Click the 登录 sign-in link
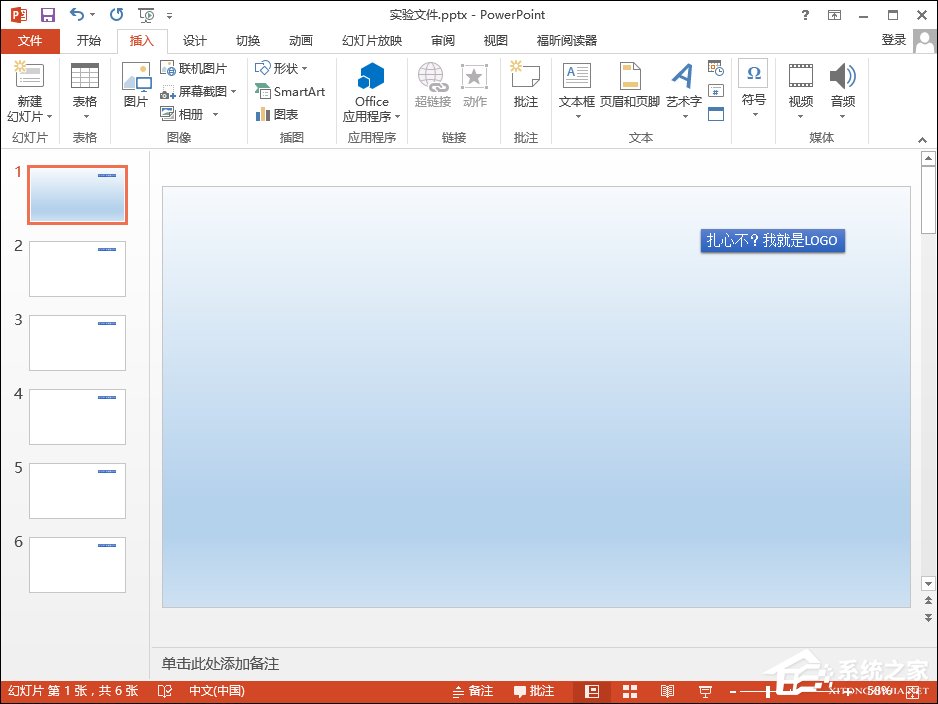This screenshot has width=938, height=704. [893, 41]
